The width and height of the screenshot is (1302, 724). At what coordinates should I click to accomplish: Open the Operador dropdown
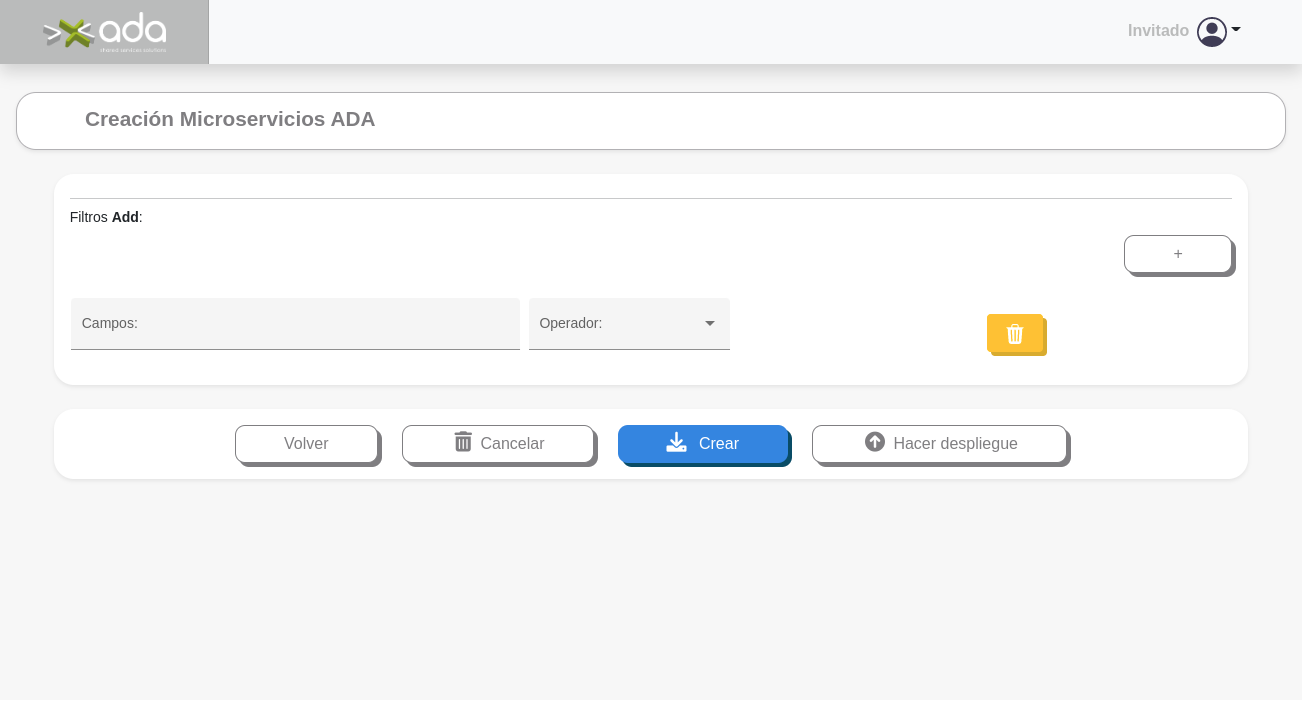tap(620, 324)
